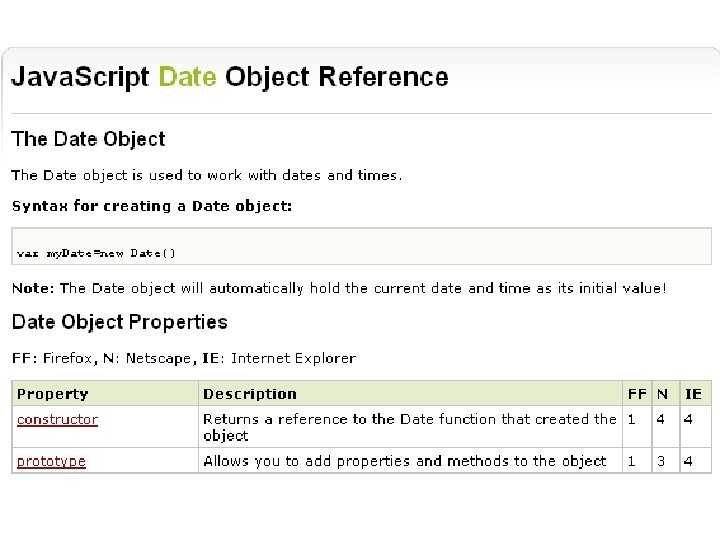Screen dimensions: 720x540
Task: Click the Description column header
Action: pyautogui.click(x=250, y=394)
